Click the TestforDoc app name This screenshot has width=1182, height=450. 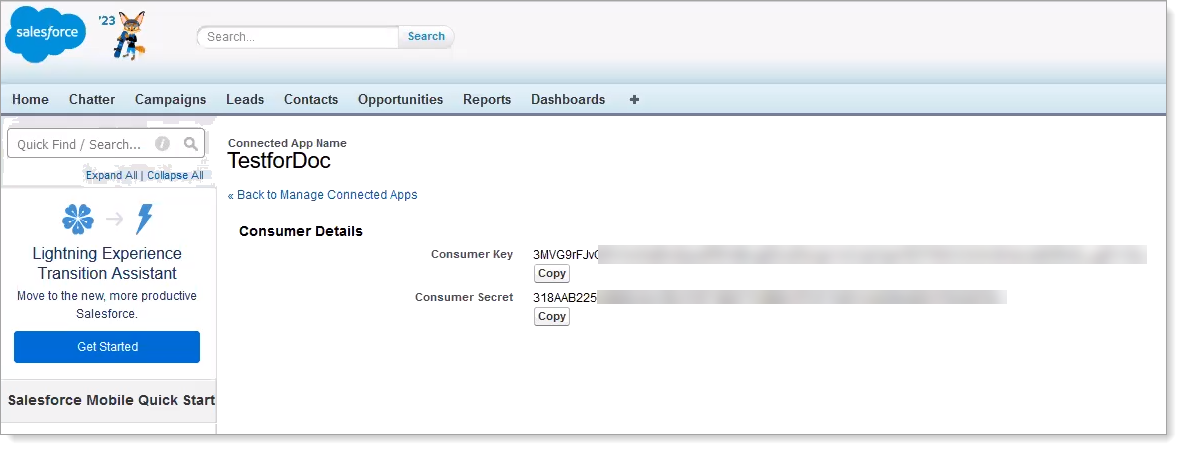(279, 161)
